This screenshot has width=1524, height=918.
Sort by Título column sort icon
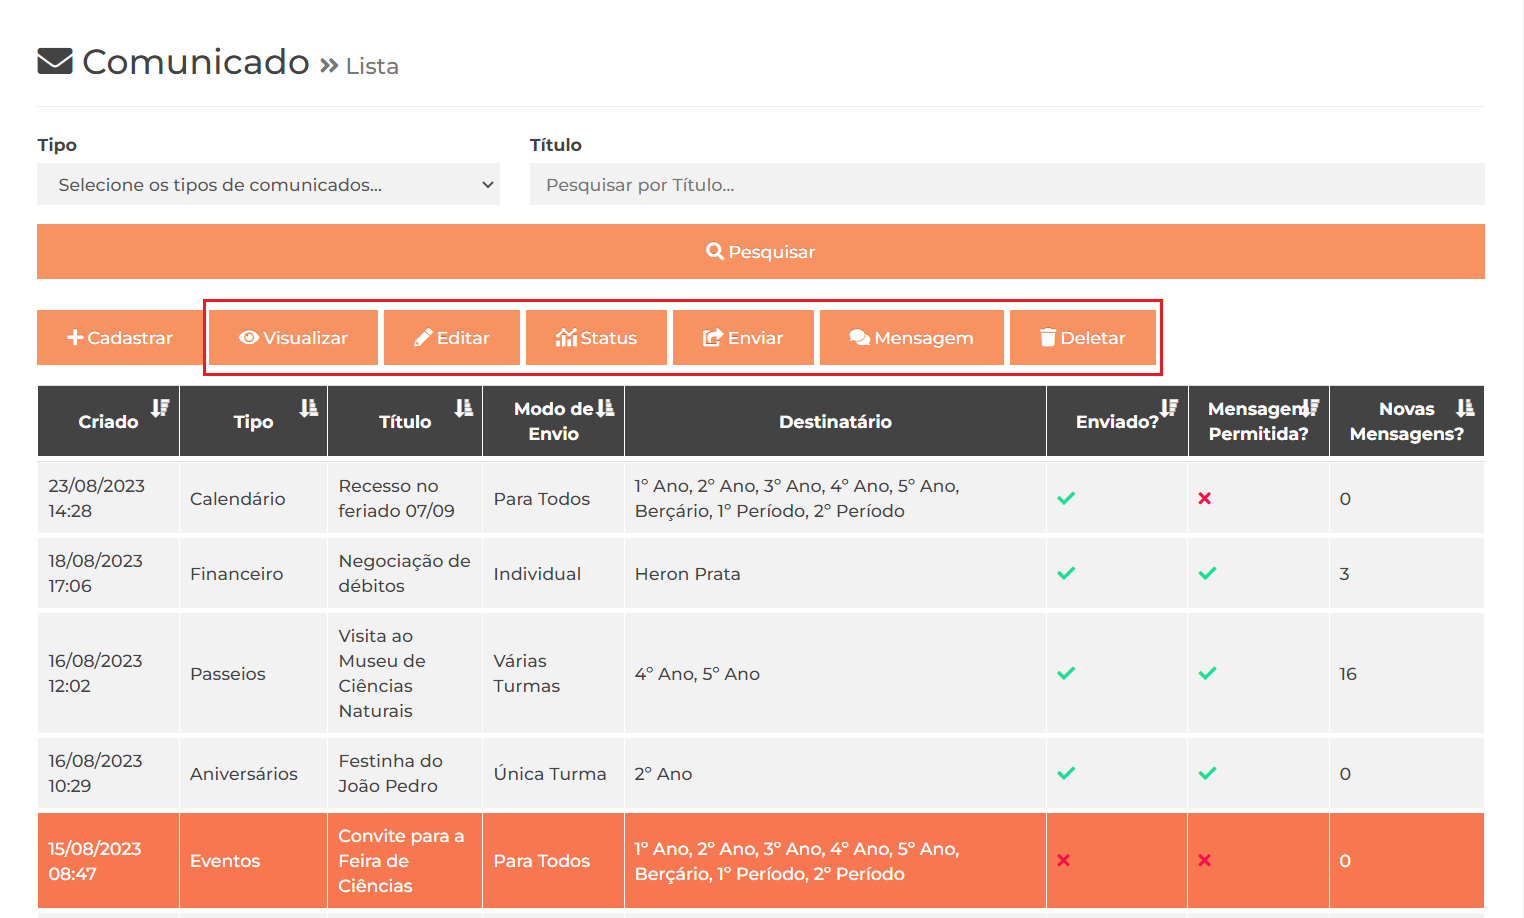tap(463, 408)
